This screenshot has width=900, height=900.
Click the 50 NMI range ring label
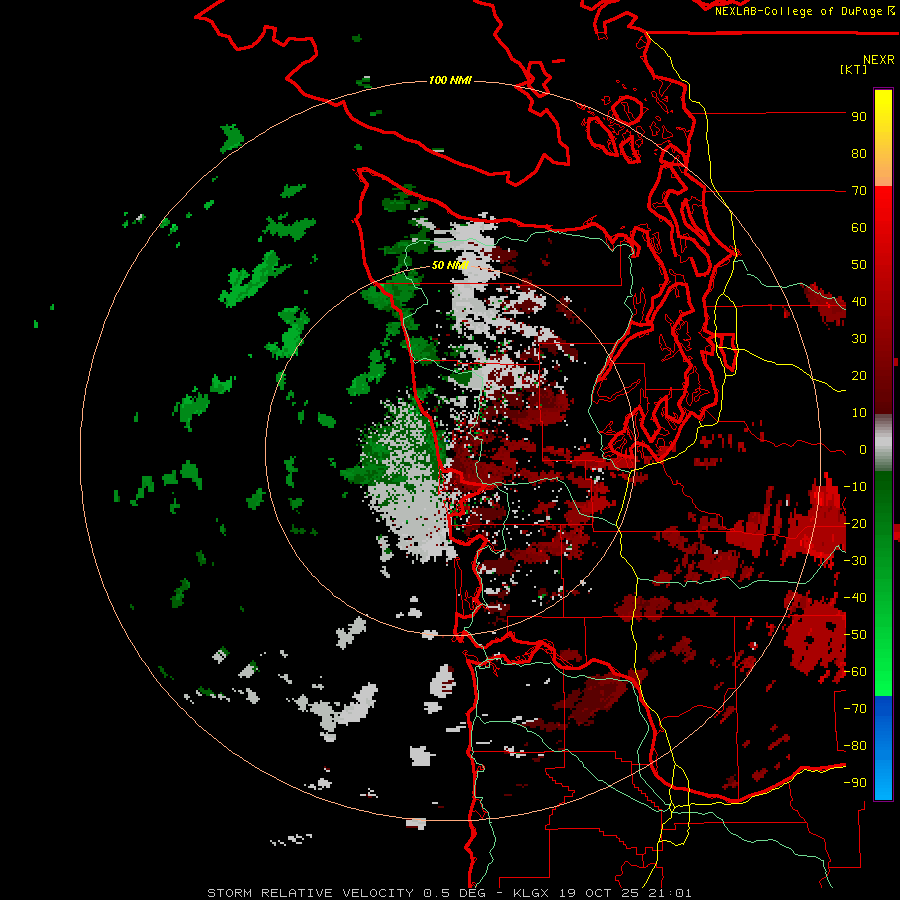point(451,265)
